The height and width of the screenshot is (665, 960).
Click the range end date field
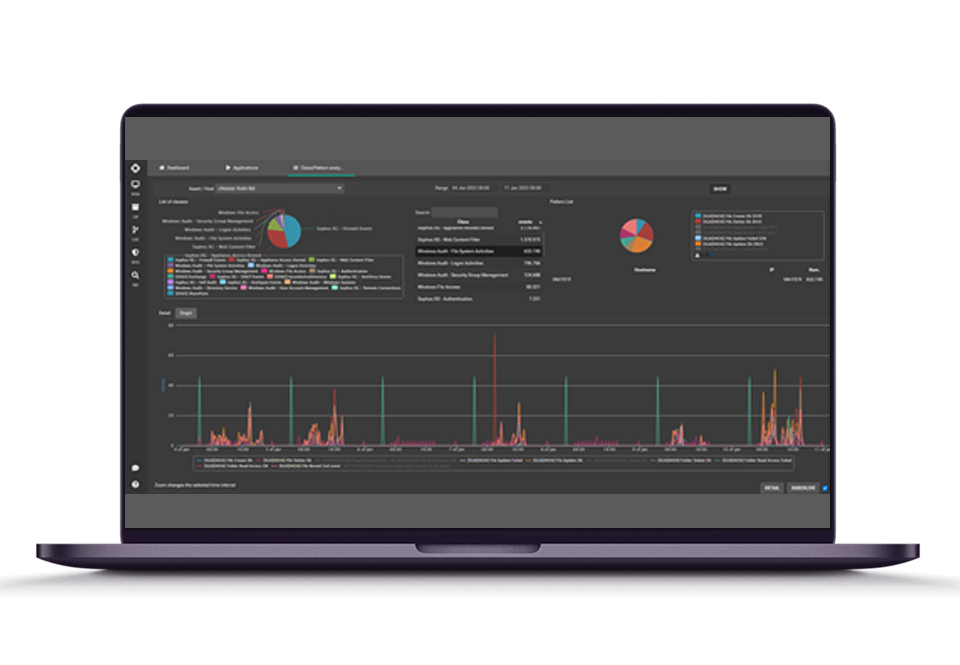click(523, 188)
